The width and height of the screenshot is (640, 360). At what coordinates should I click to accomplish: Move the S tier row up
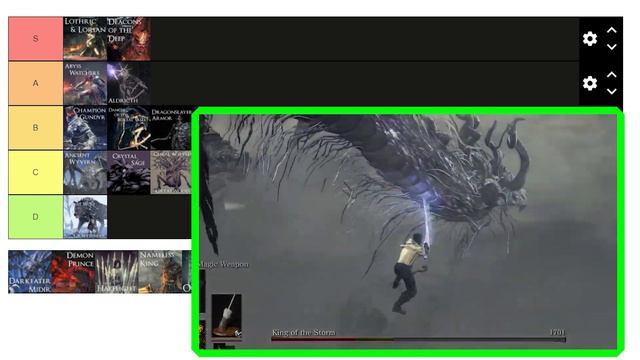pos(611,30)
